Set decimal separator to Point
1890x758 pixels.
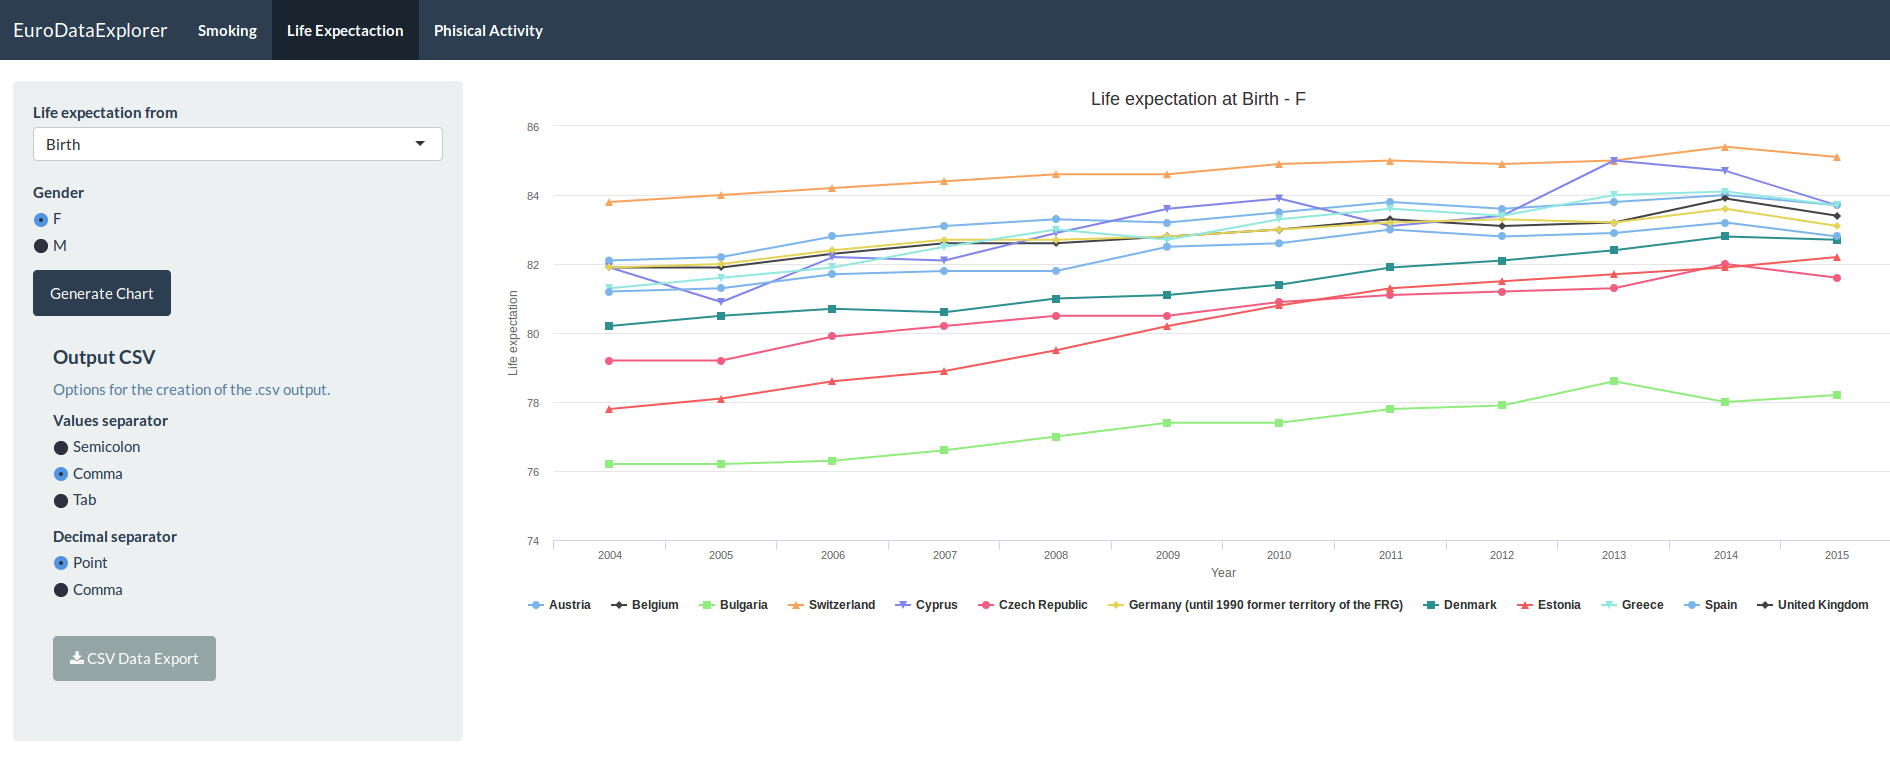point(61,563)
